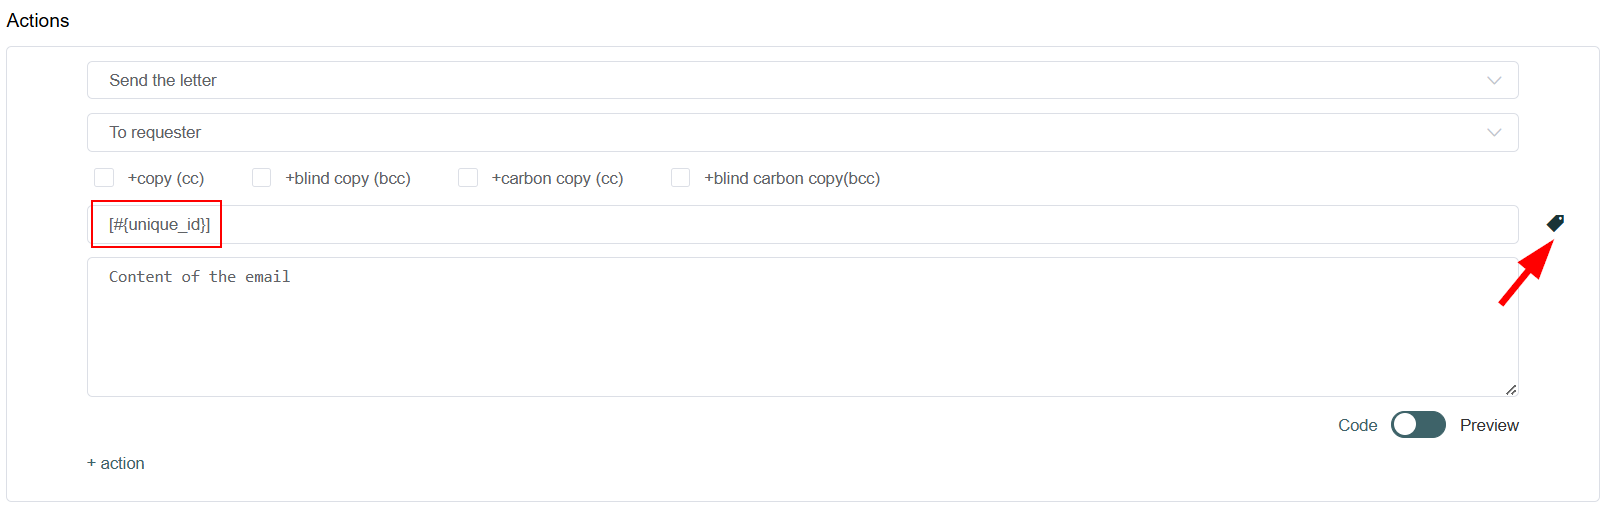Screen dimensions: 1607x511
Task: Toggle the Code/Preview switch
Action: [x=1418, y=425]
